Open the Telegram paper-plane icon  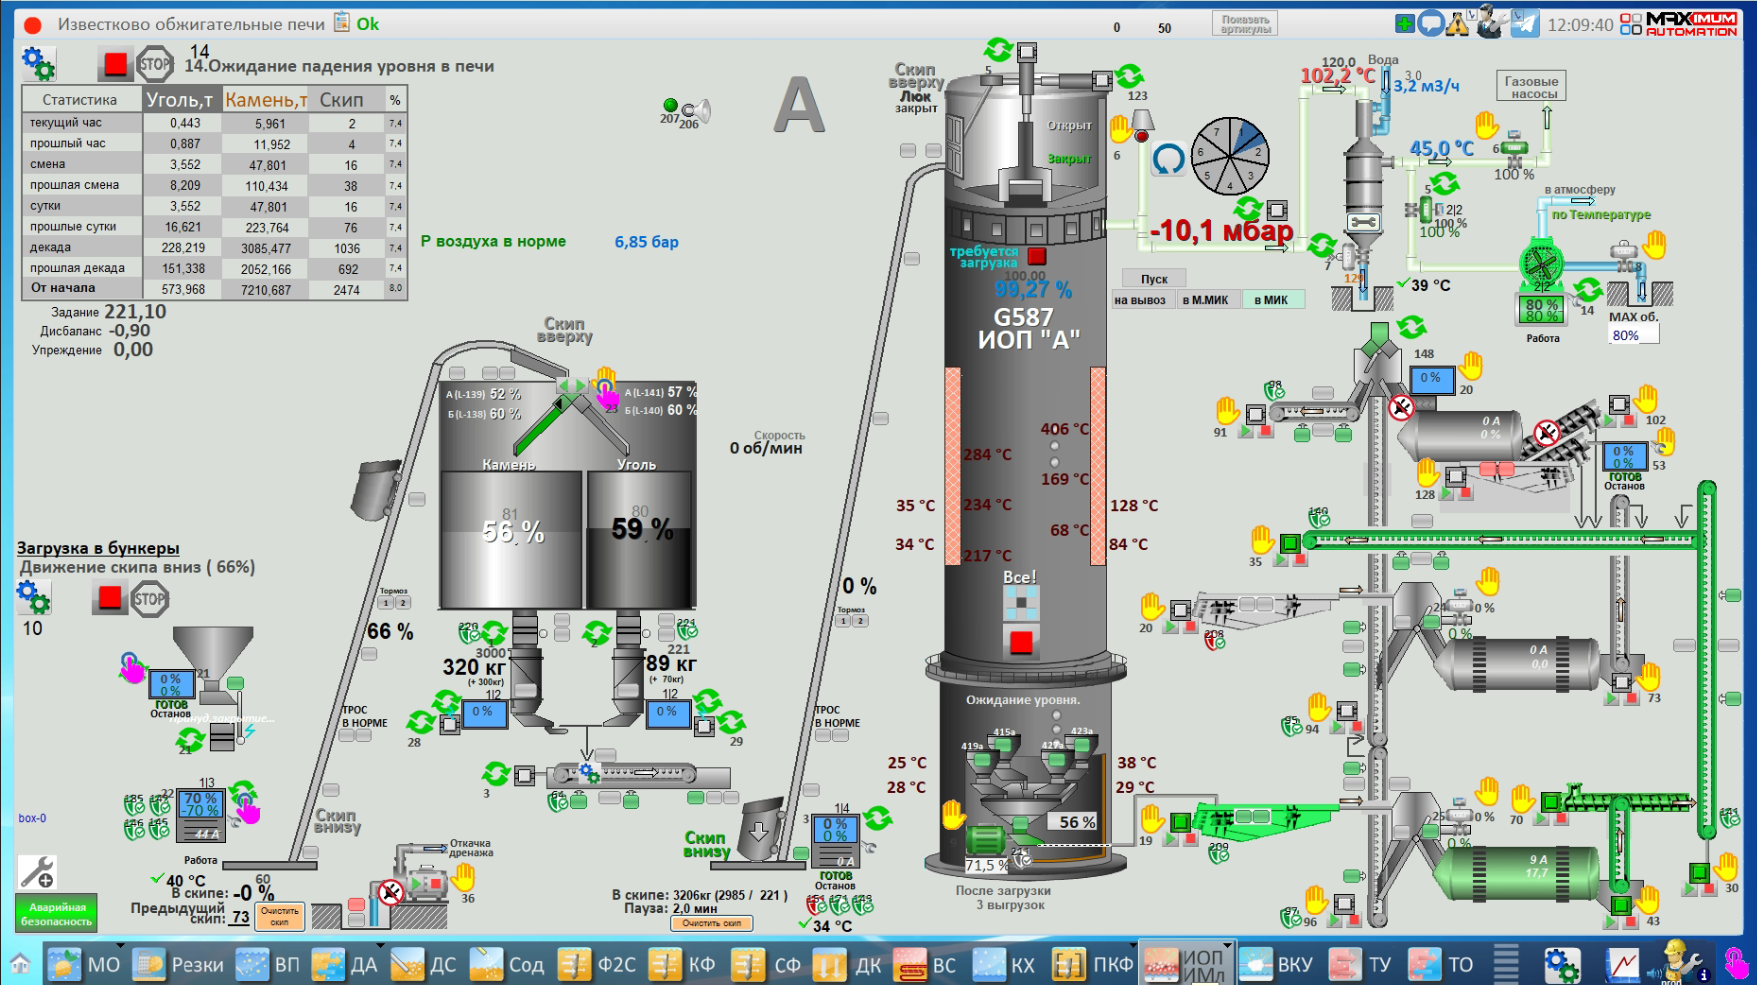1524,23
